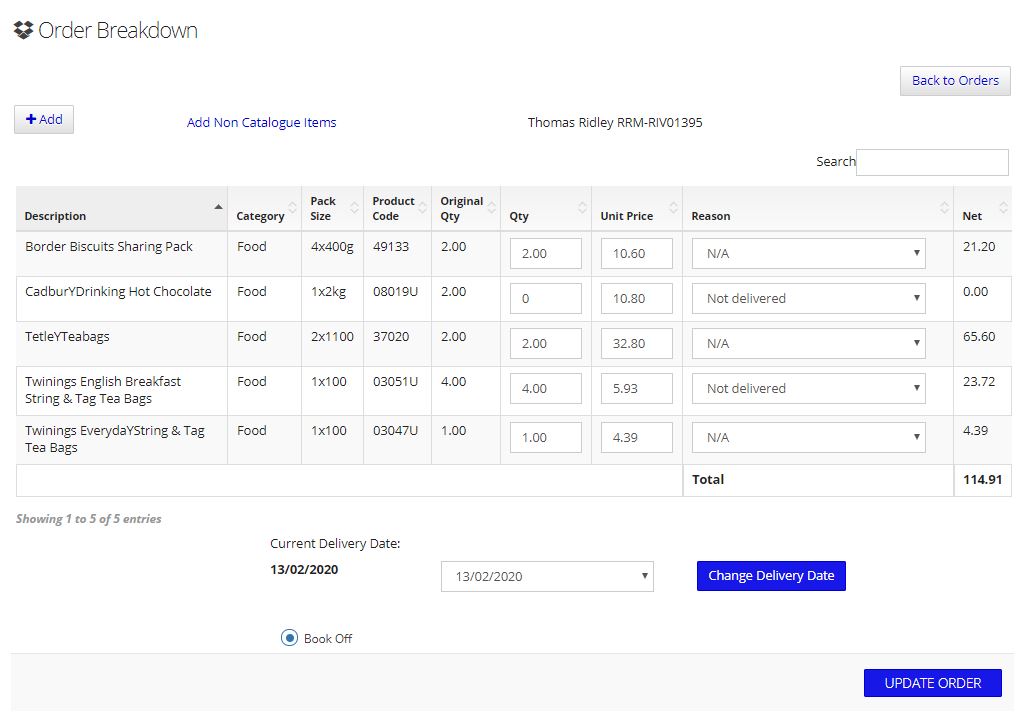This screenshot has width=1024, height=723.
Task: Sort by Net column icon
Action: pos(1003,208)
